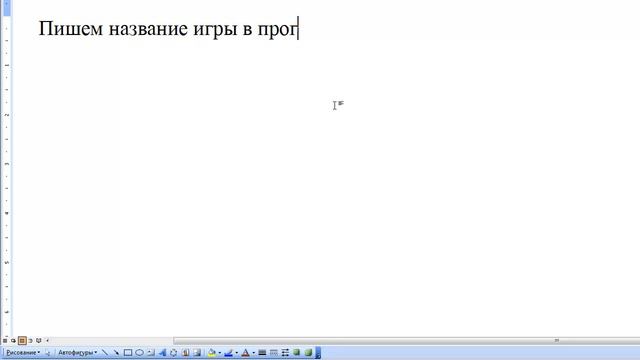Click on the word 'игры'

tap(215, 29)
